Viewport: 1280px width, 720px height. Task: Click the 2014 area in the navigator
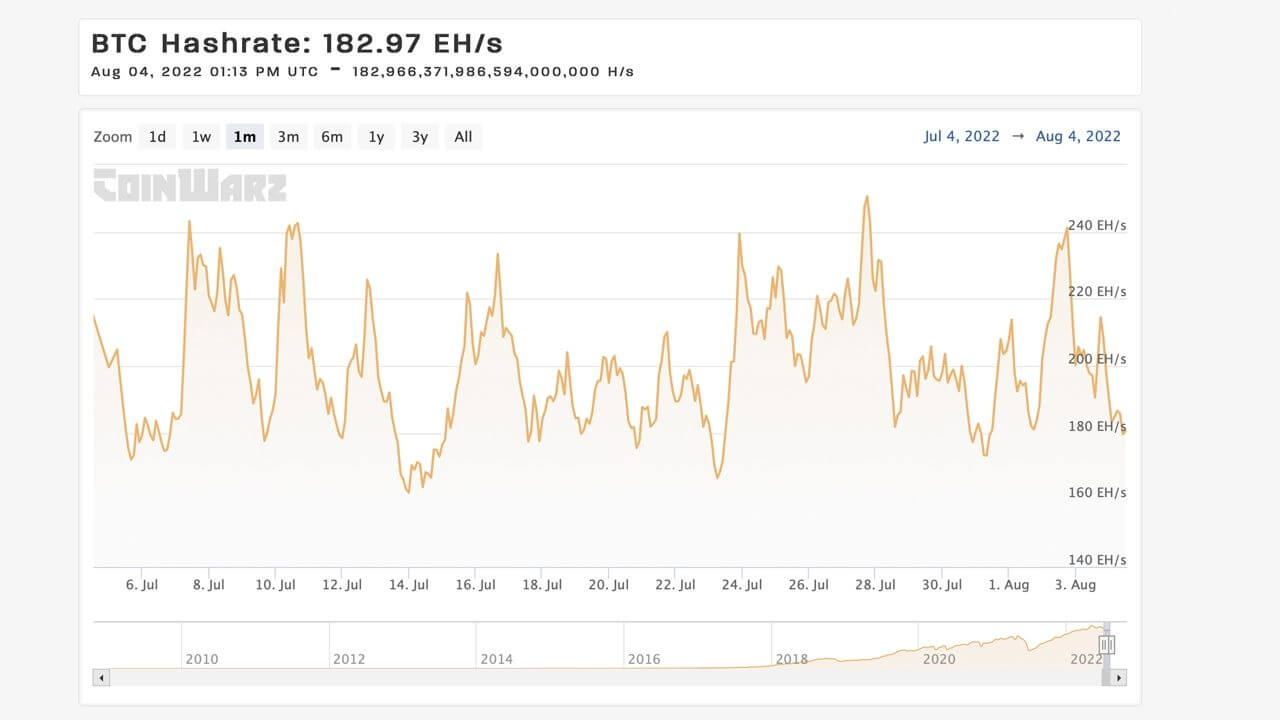click(496, 659)
